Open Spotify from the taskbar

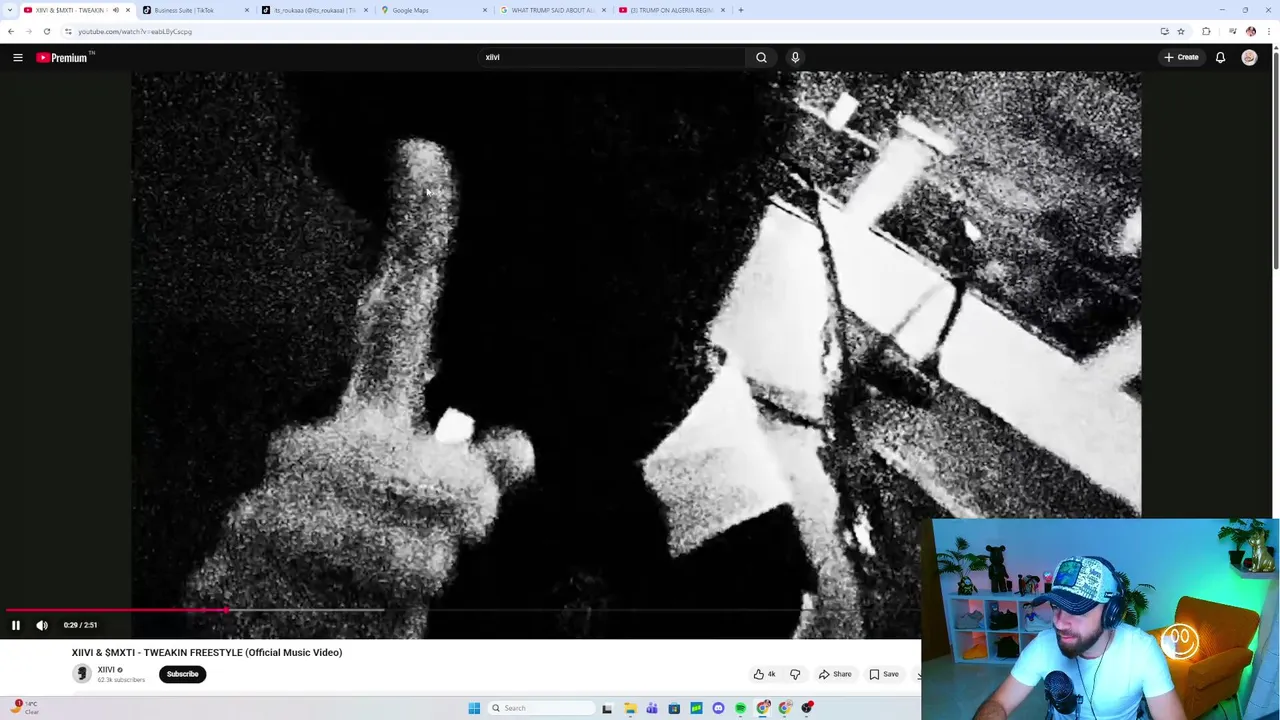click(x=740, y=708)
